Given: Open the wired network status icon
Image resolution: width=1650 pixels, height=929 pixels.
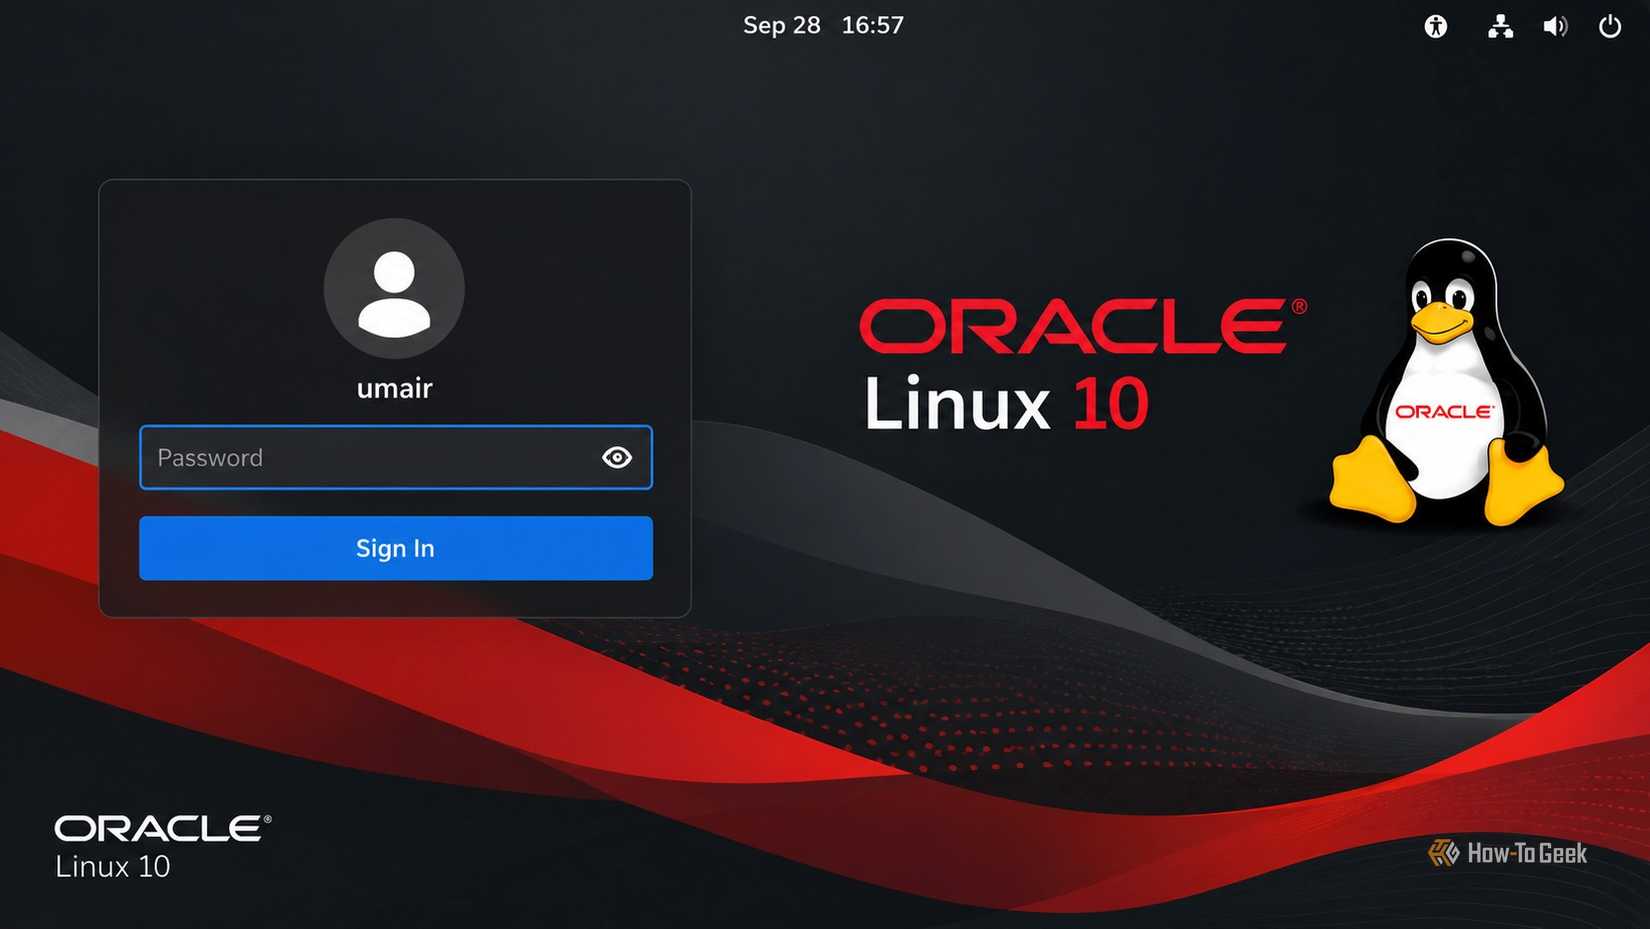Looking at the screenshot, I should click(1500, 26).
